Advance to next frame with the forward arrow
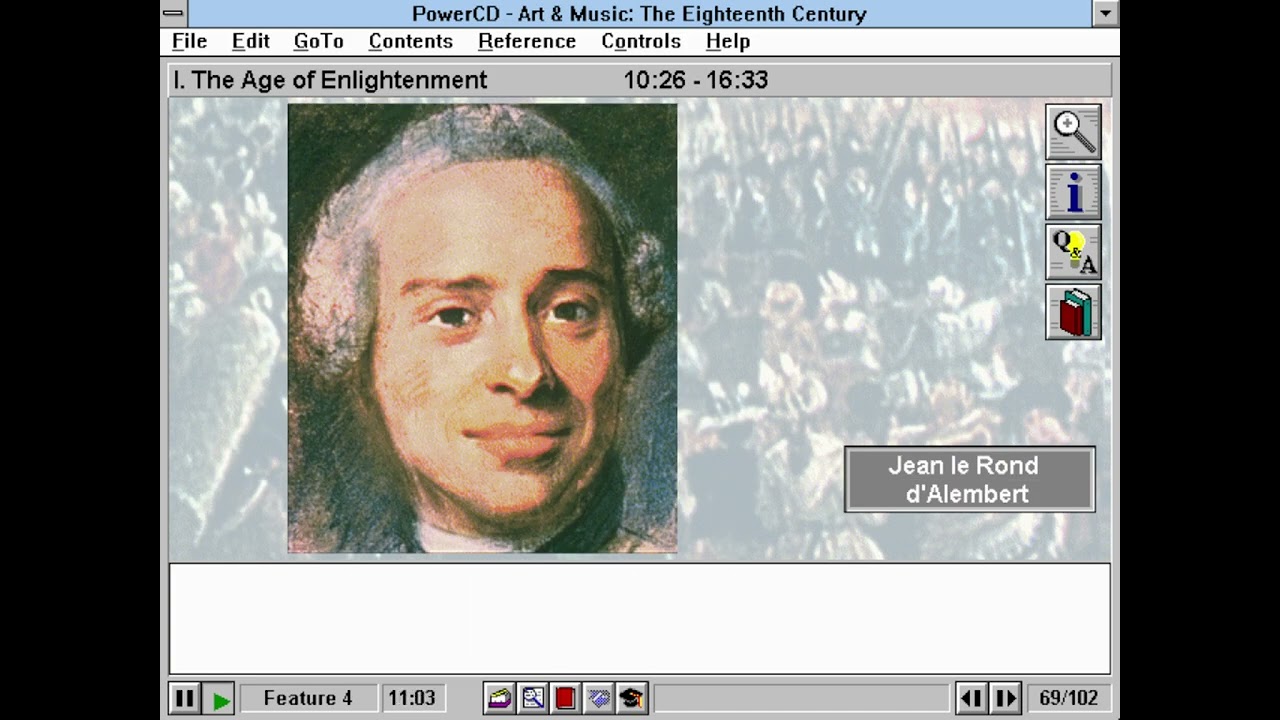This screenshot has height=720, width=1280. [1005, 698]
